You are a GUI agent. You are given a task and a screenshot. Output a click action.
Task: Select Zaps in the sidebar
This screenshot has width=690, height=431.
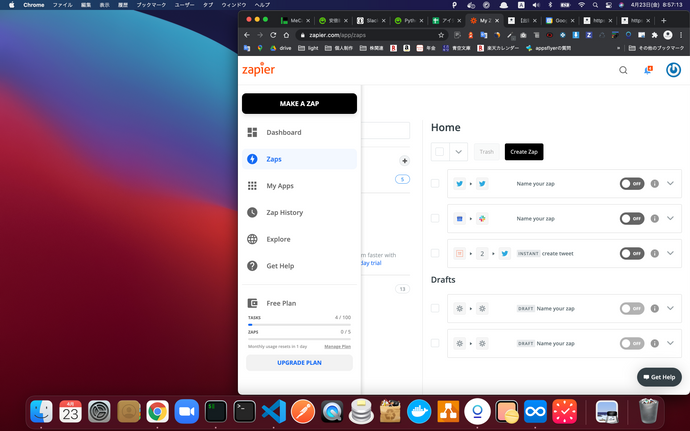click(299, 159)
